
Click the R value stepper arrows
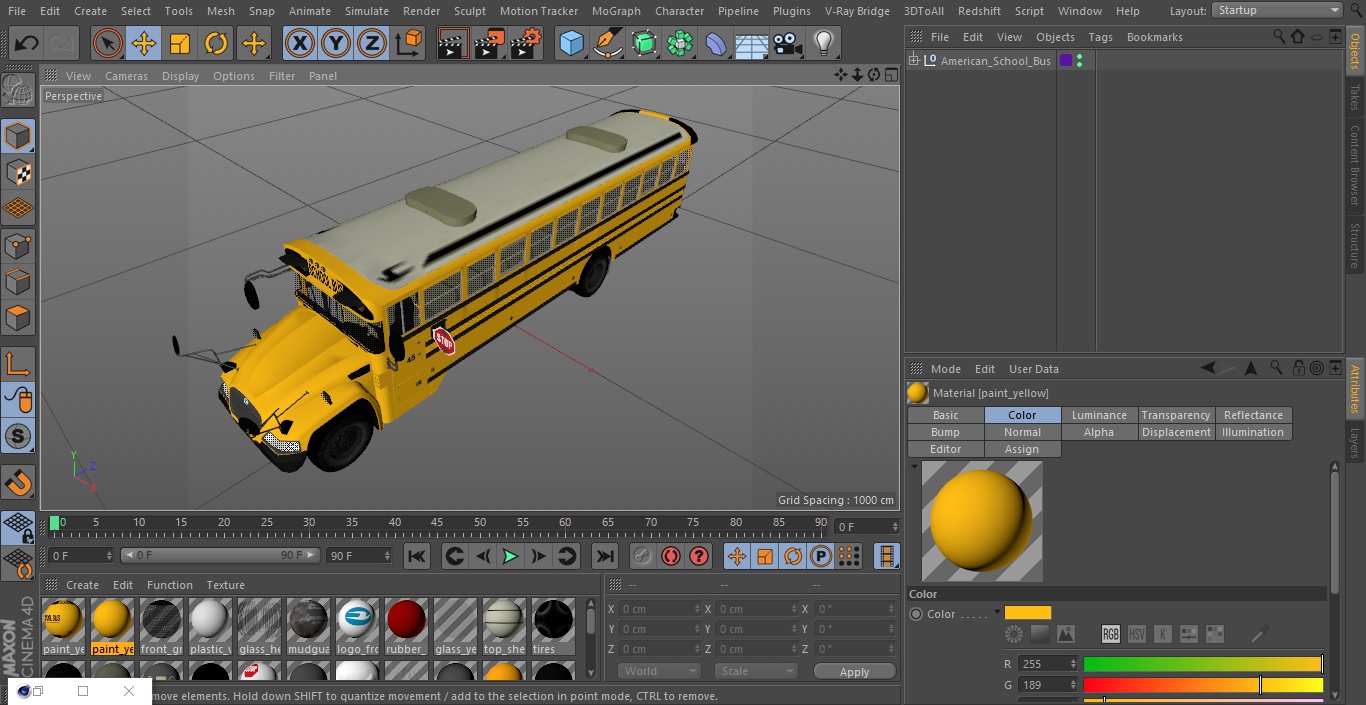1074,664
